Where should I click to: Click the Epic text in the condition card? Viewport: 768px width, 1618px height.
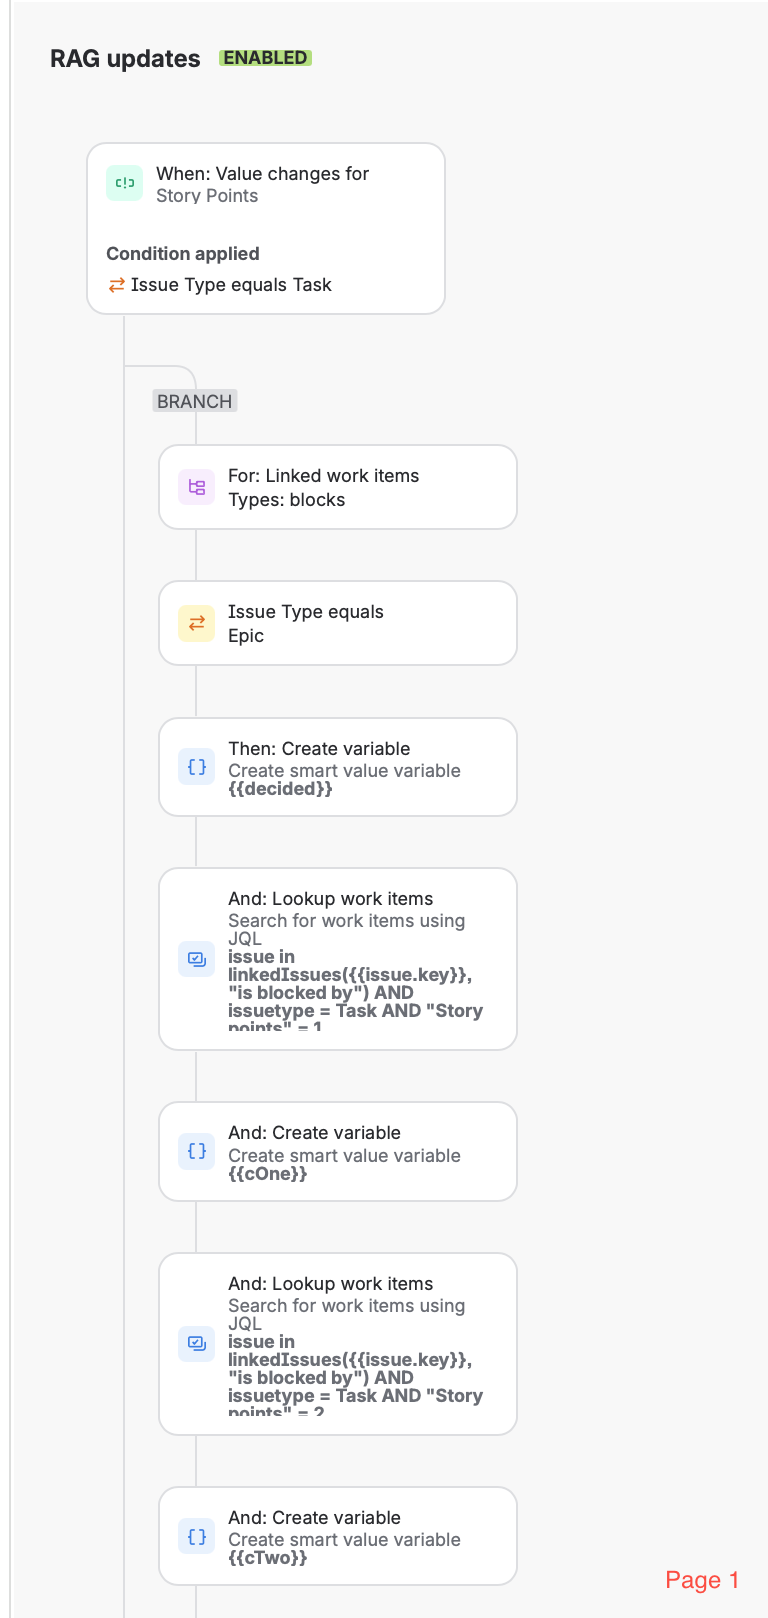[246, 636]
